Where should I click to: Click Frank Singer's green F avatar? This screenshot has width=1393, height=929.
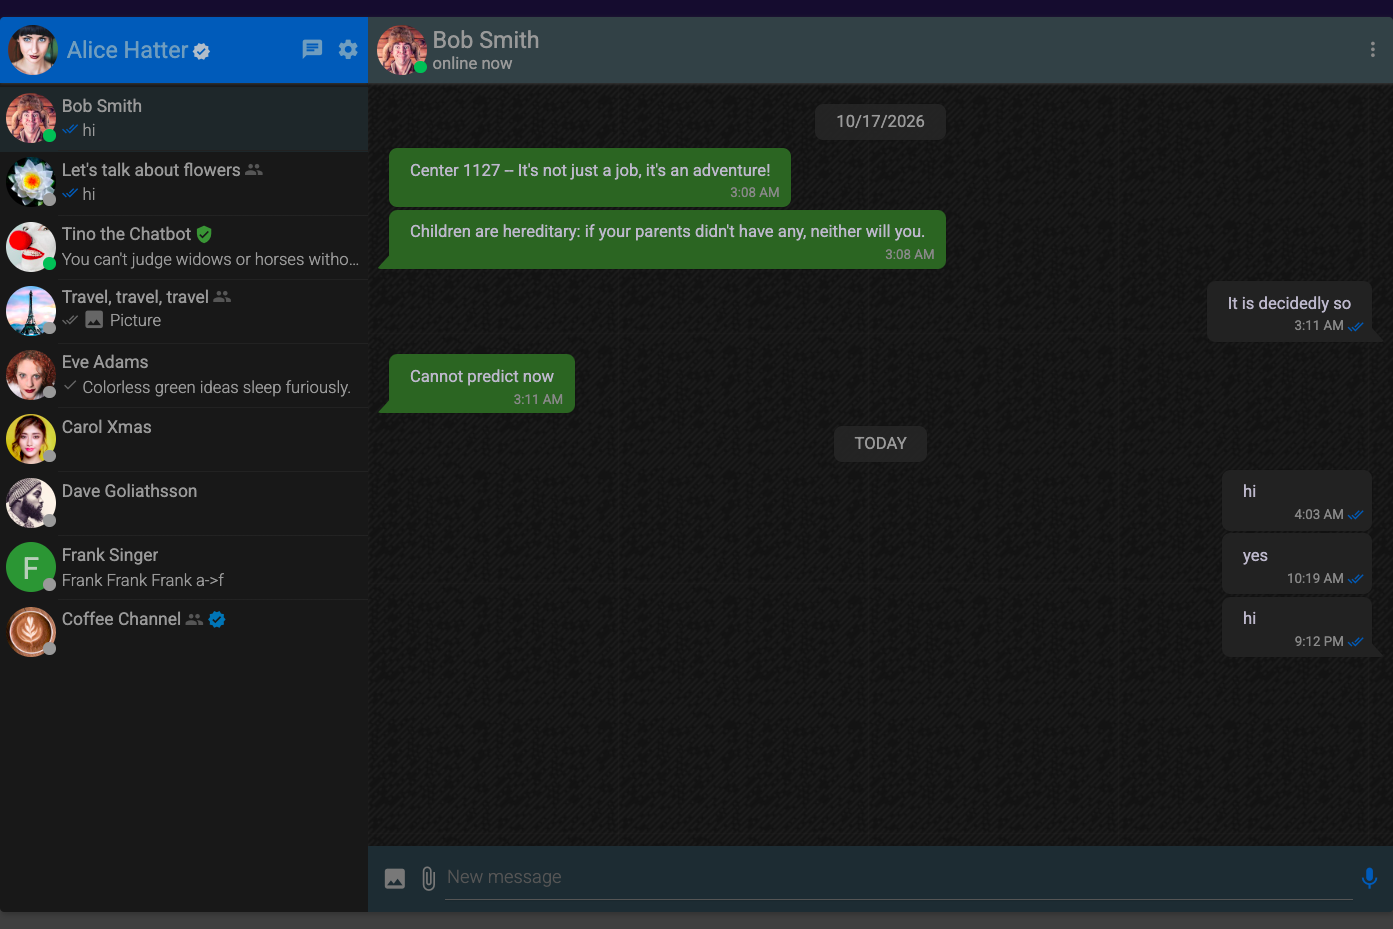31,567
